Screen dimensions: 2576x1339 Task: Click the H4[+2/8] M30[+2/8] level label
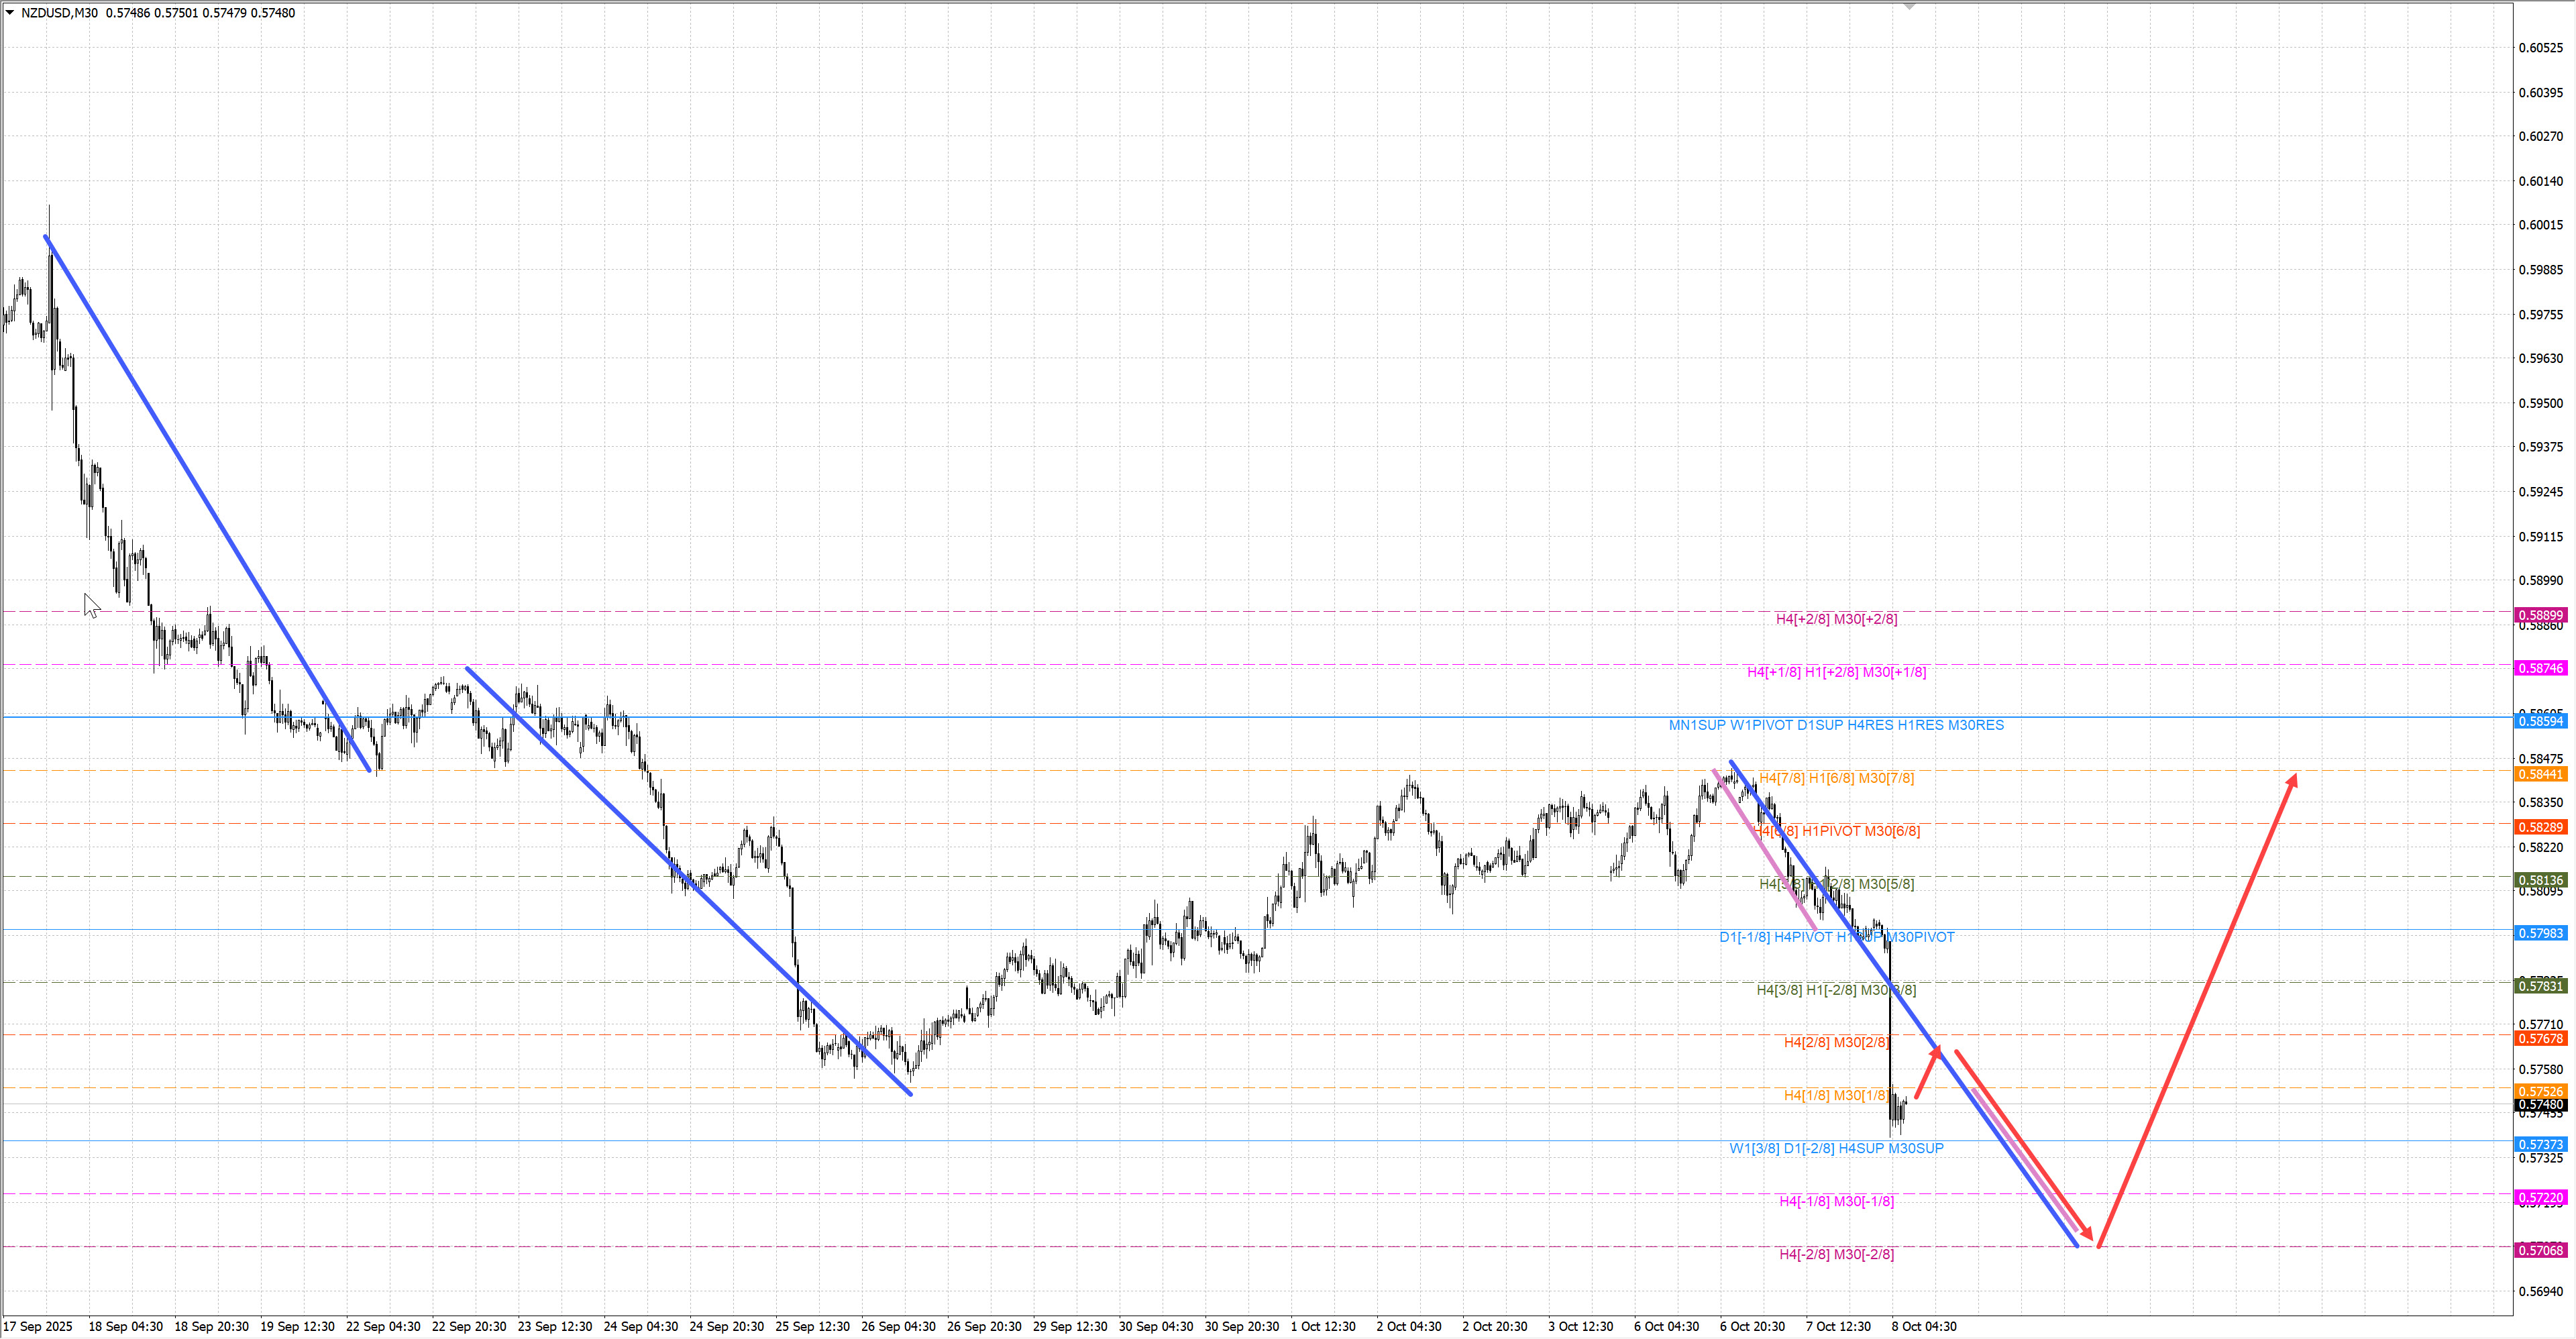[x=1836, y=619]
